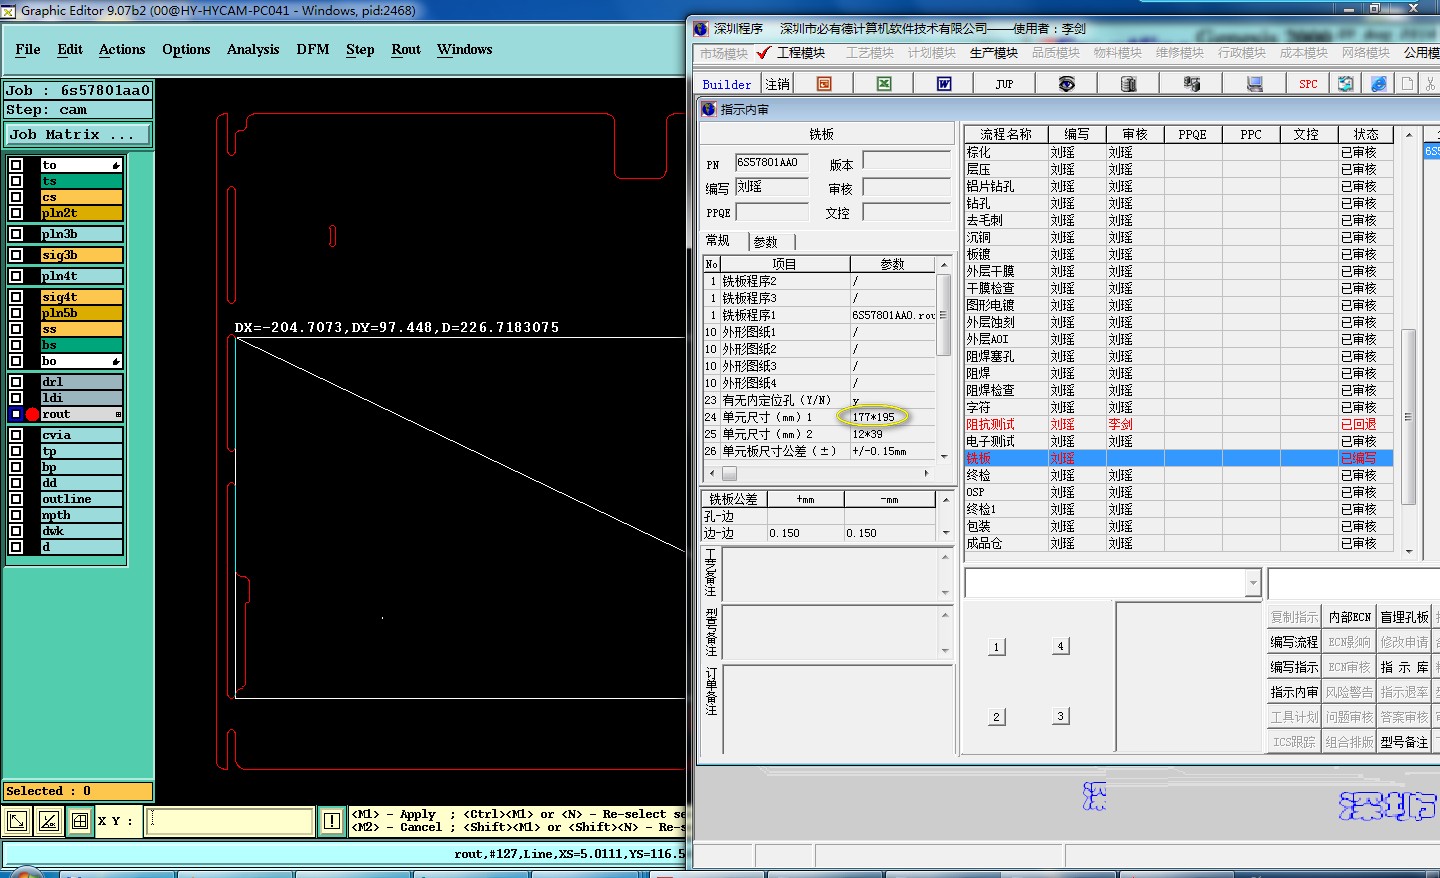Click the Internet Explorer toolbar icon
The image size is (1440, 878).
1379,84
